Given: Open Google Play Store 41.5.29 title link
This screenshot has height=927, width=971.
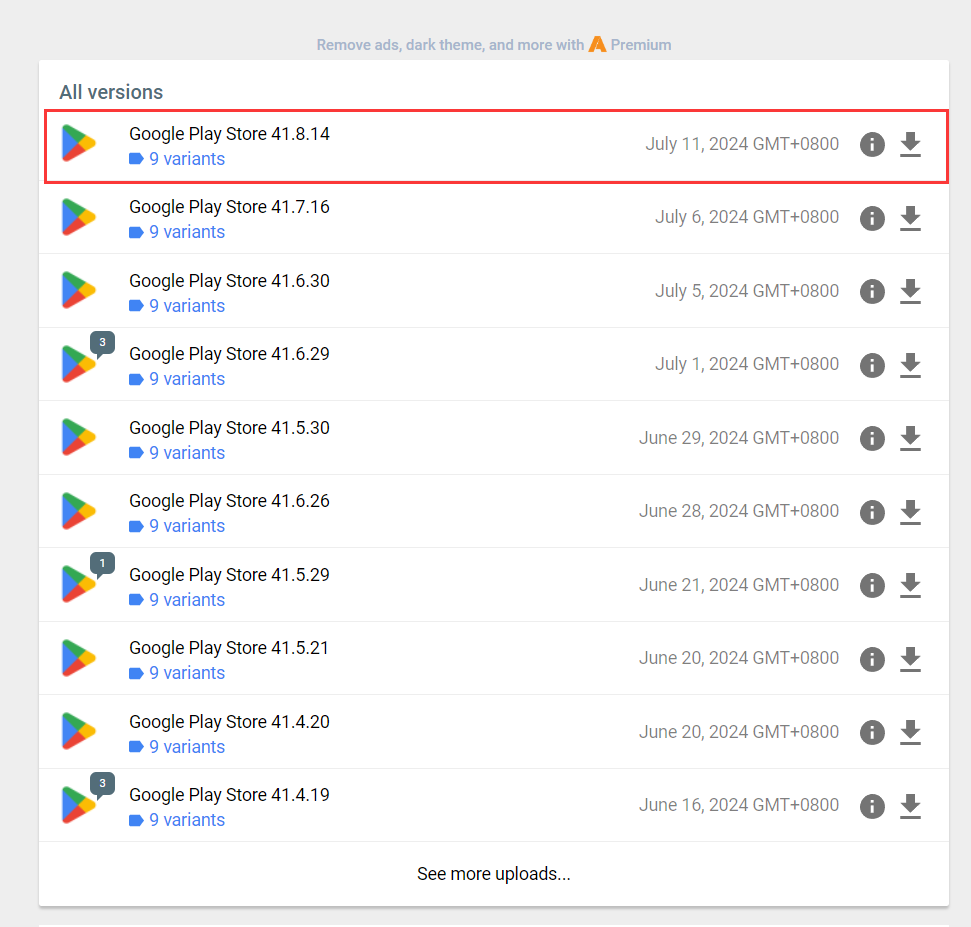Looking at the screenshot, I should pyautogui.click(x=229, y=575).
